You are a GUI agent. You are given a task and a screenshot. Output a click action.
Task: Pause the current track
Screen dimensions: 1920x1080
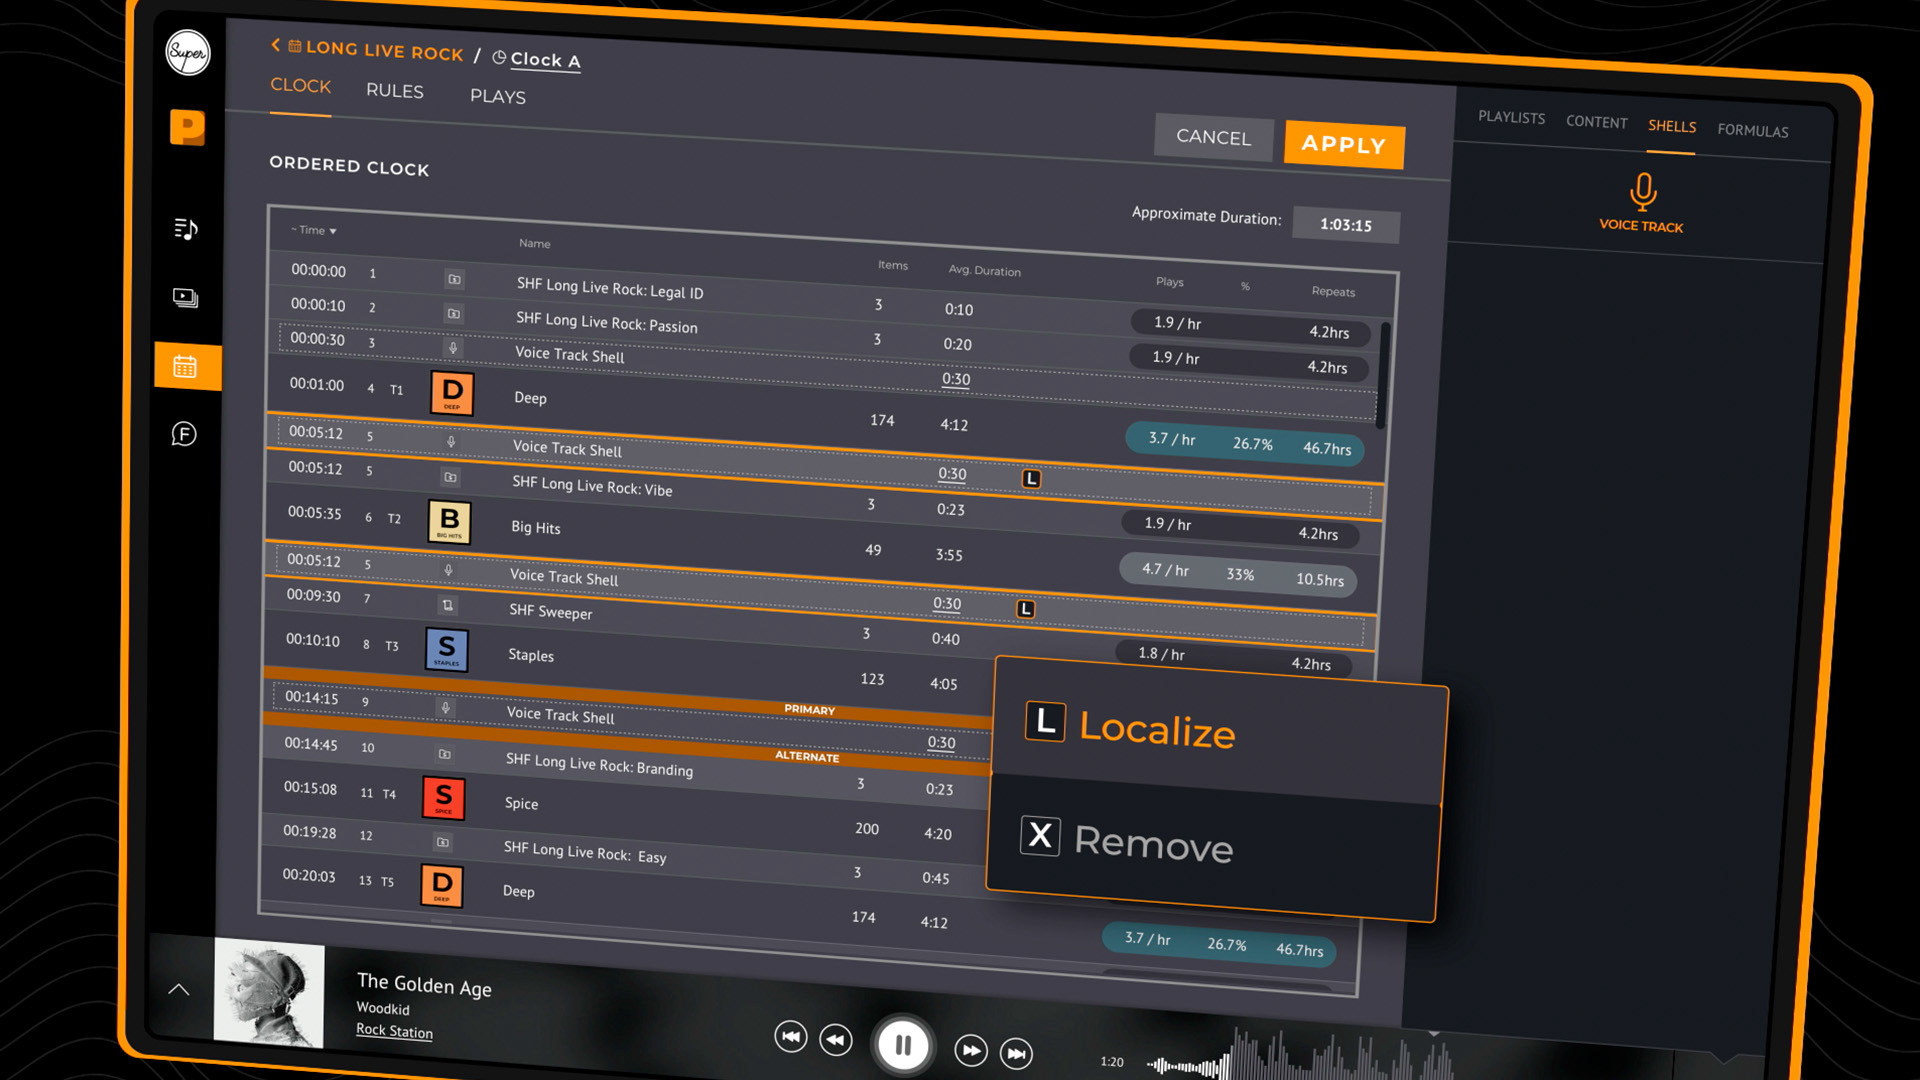click(903, 1045)
